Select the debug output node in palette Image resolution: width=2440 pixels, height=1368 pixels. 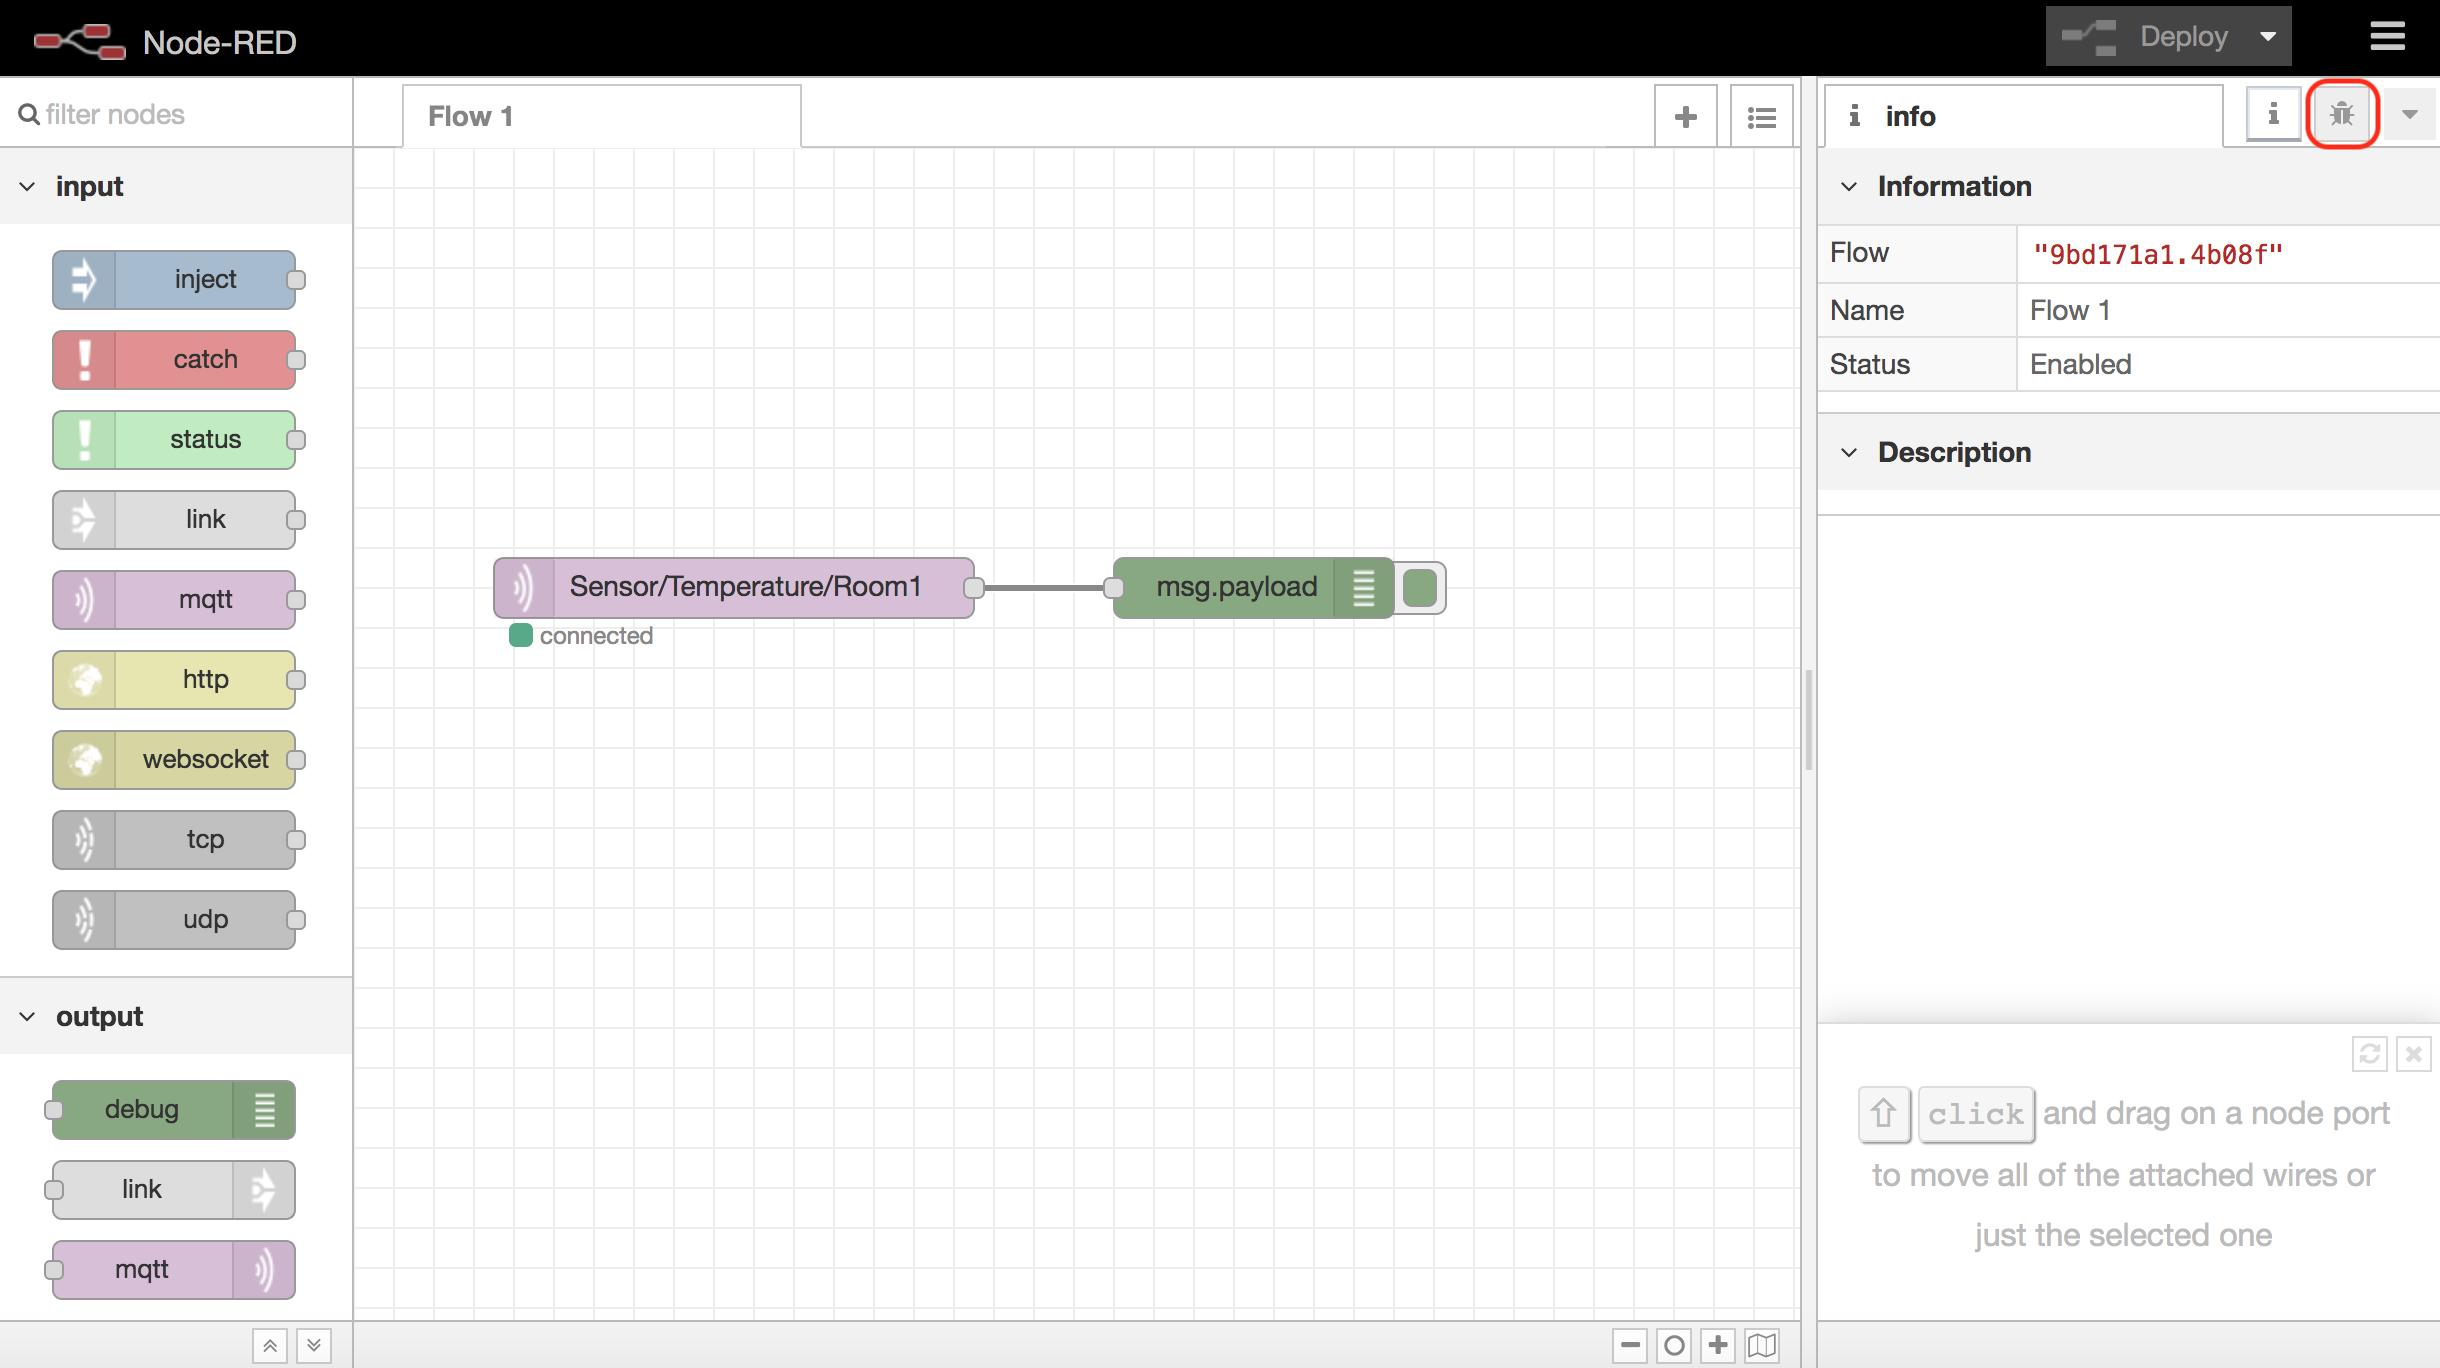click(x=174, y=1109)
